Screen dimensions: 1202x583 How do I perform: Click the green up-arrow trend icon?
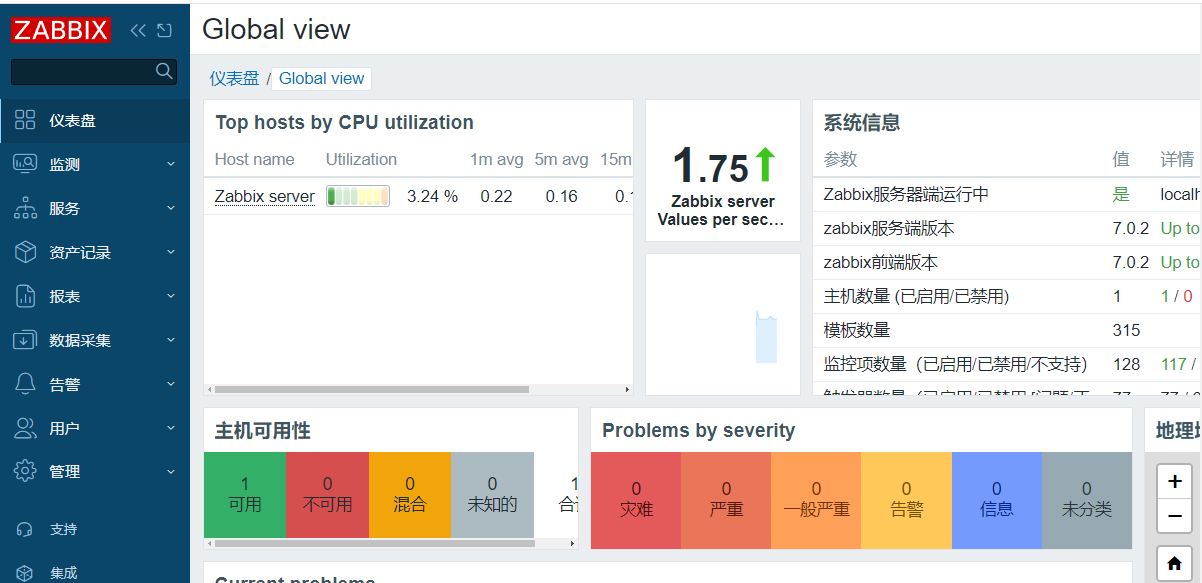tap(765, 164)
